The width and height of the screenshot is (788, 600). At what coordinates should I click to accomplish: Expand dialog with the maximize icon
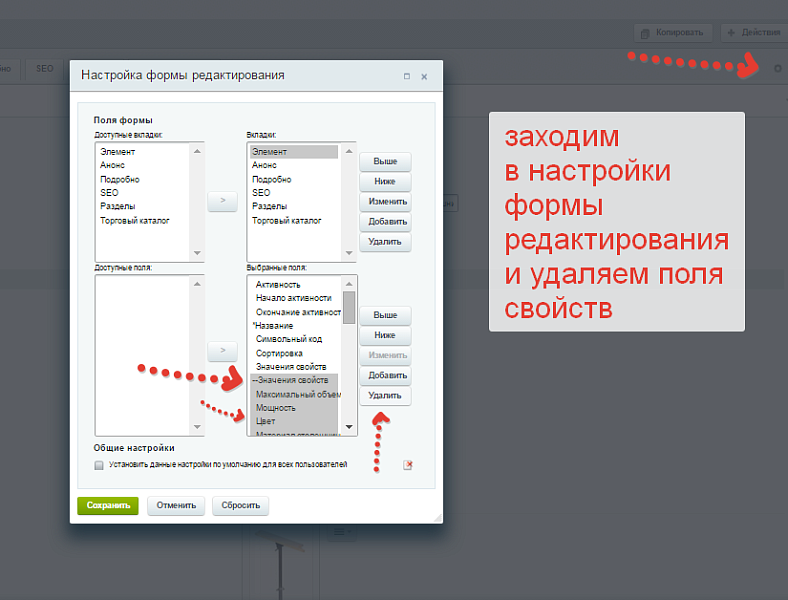[x=406, y=76]
